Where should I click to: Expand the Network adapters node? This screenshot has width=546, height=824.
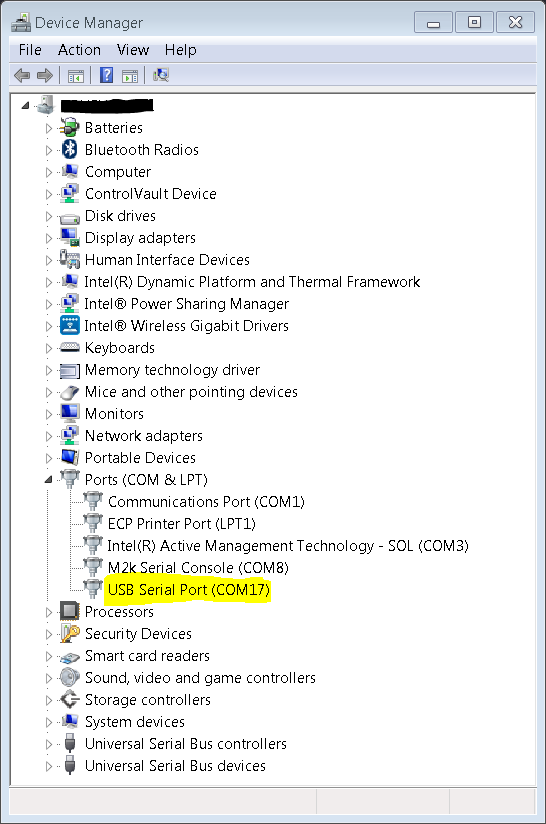[x=48, y=436]
